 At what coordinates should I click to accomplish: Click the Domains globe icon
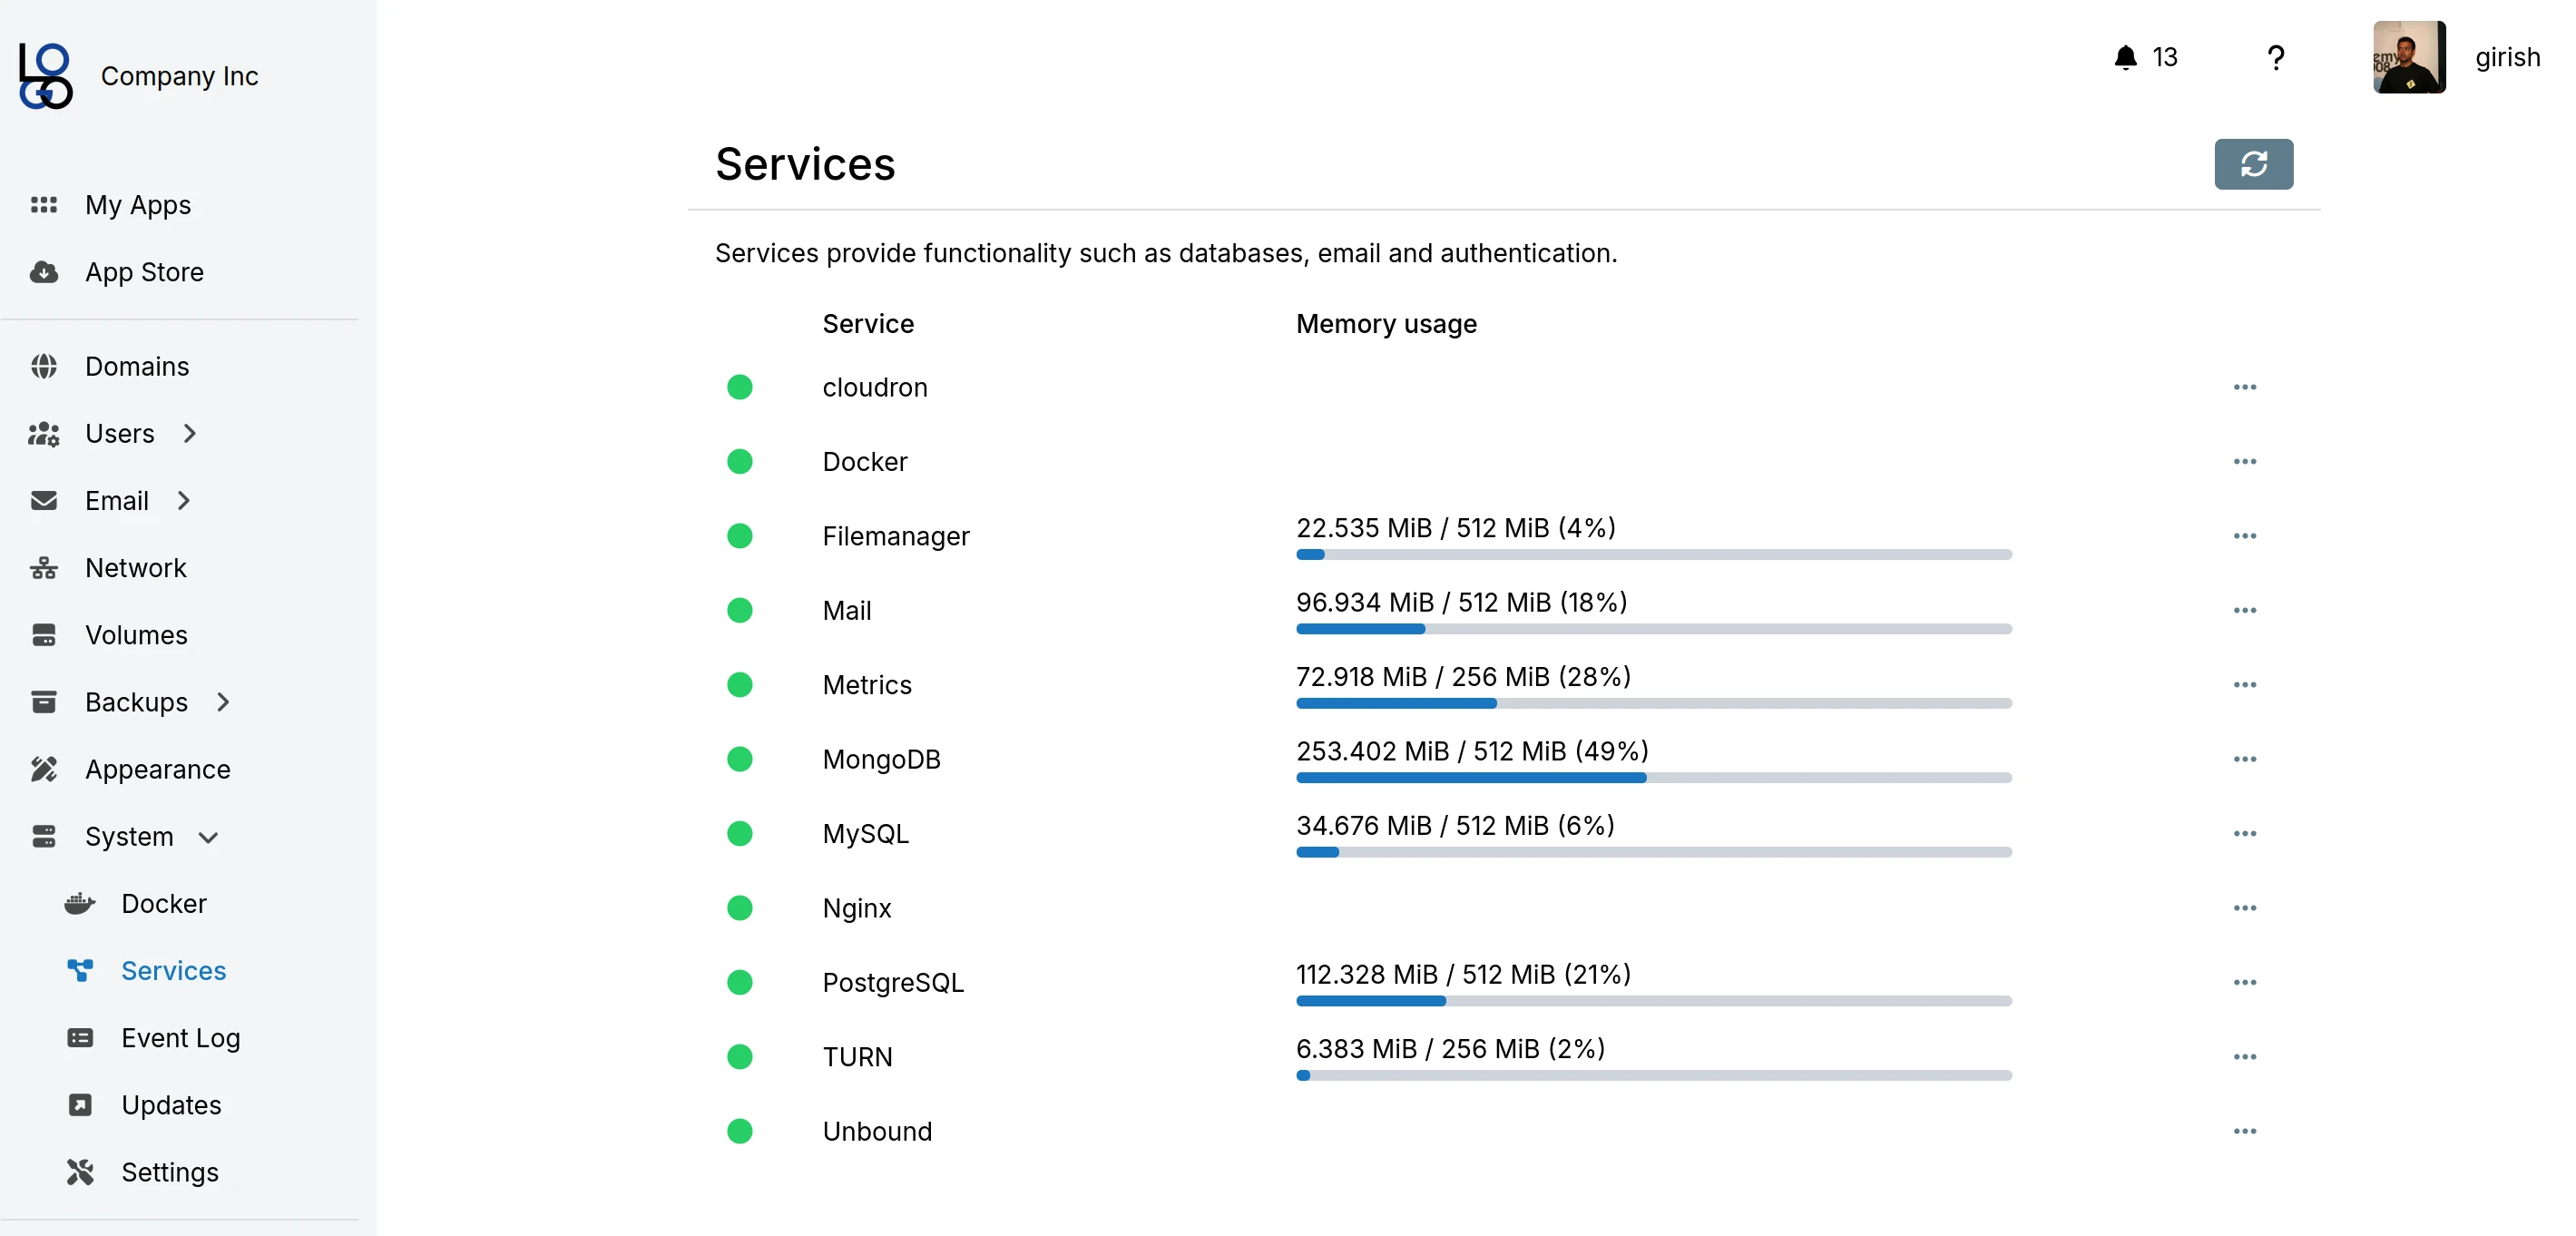44,366
